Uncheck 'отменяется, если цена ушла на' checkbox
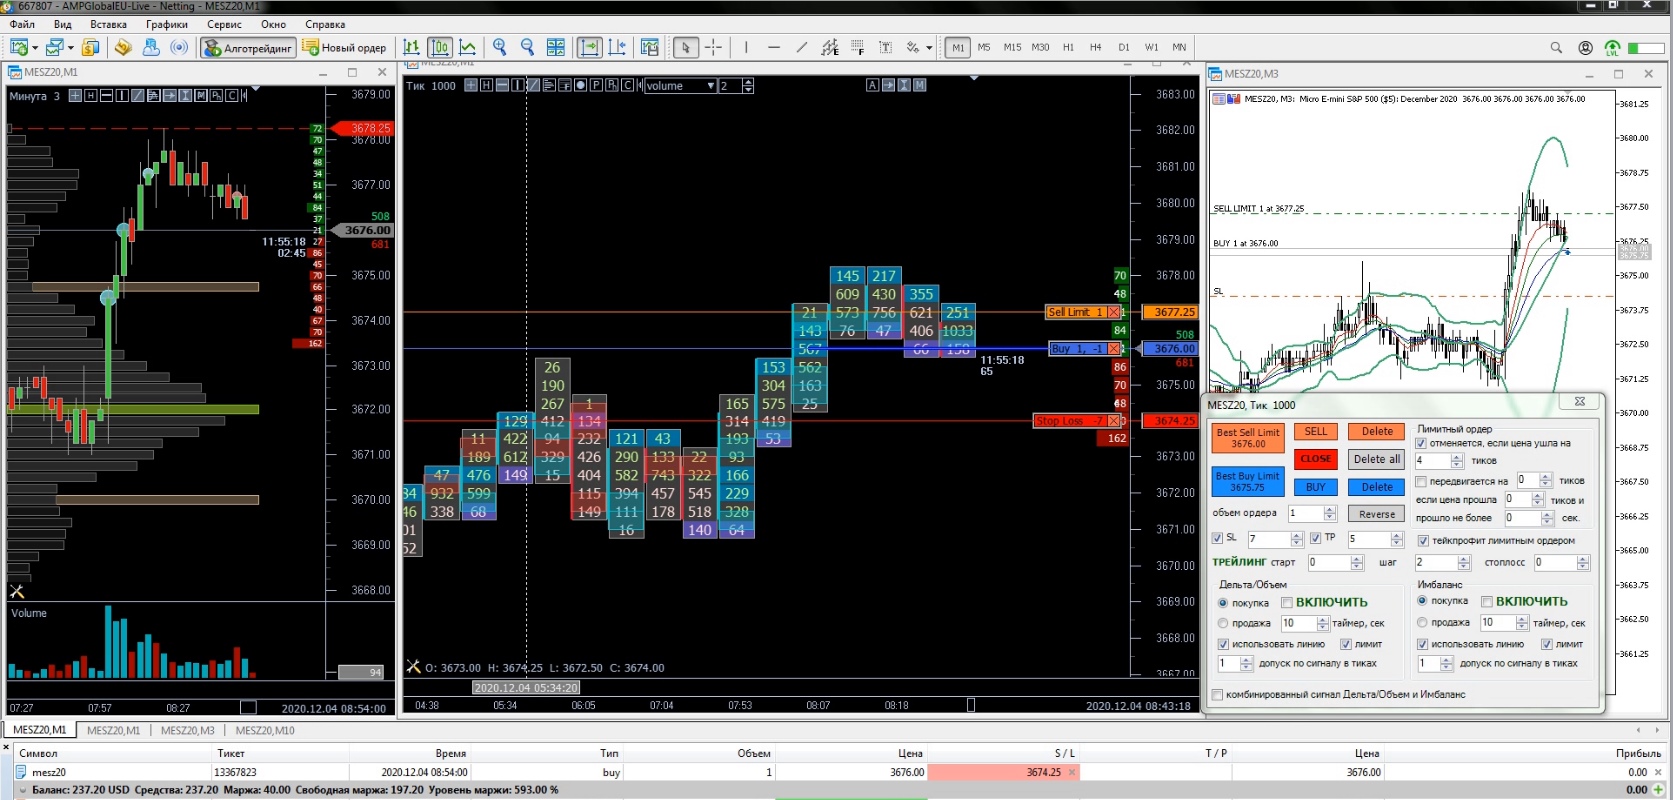 (x=1421, y=443)
